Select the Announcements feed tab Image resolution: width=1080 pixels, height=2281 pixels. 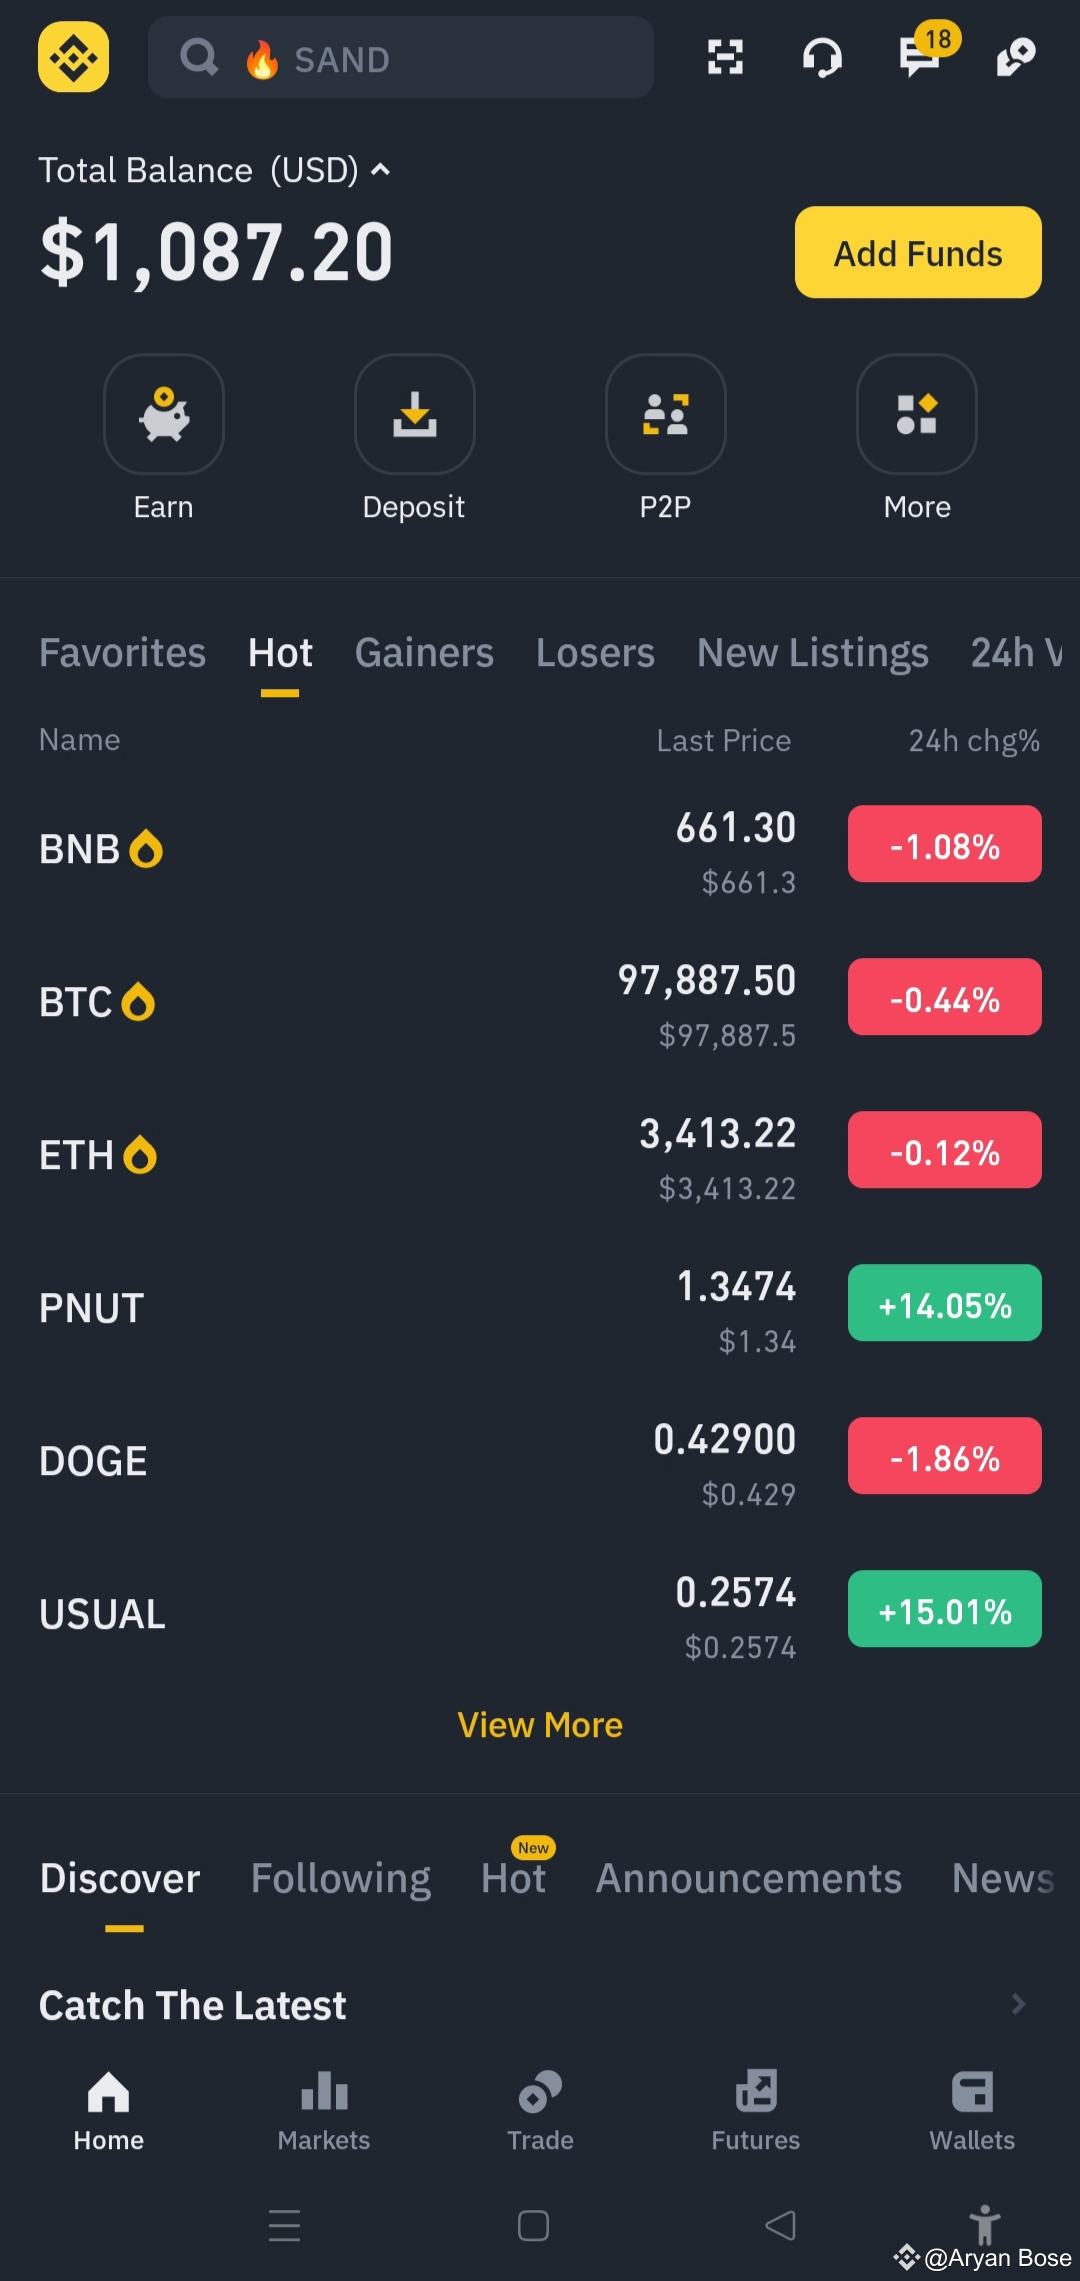[749, 1878]
